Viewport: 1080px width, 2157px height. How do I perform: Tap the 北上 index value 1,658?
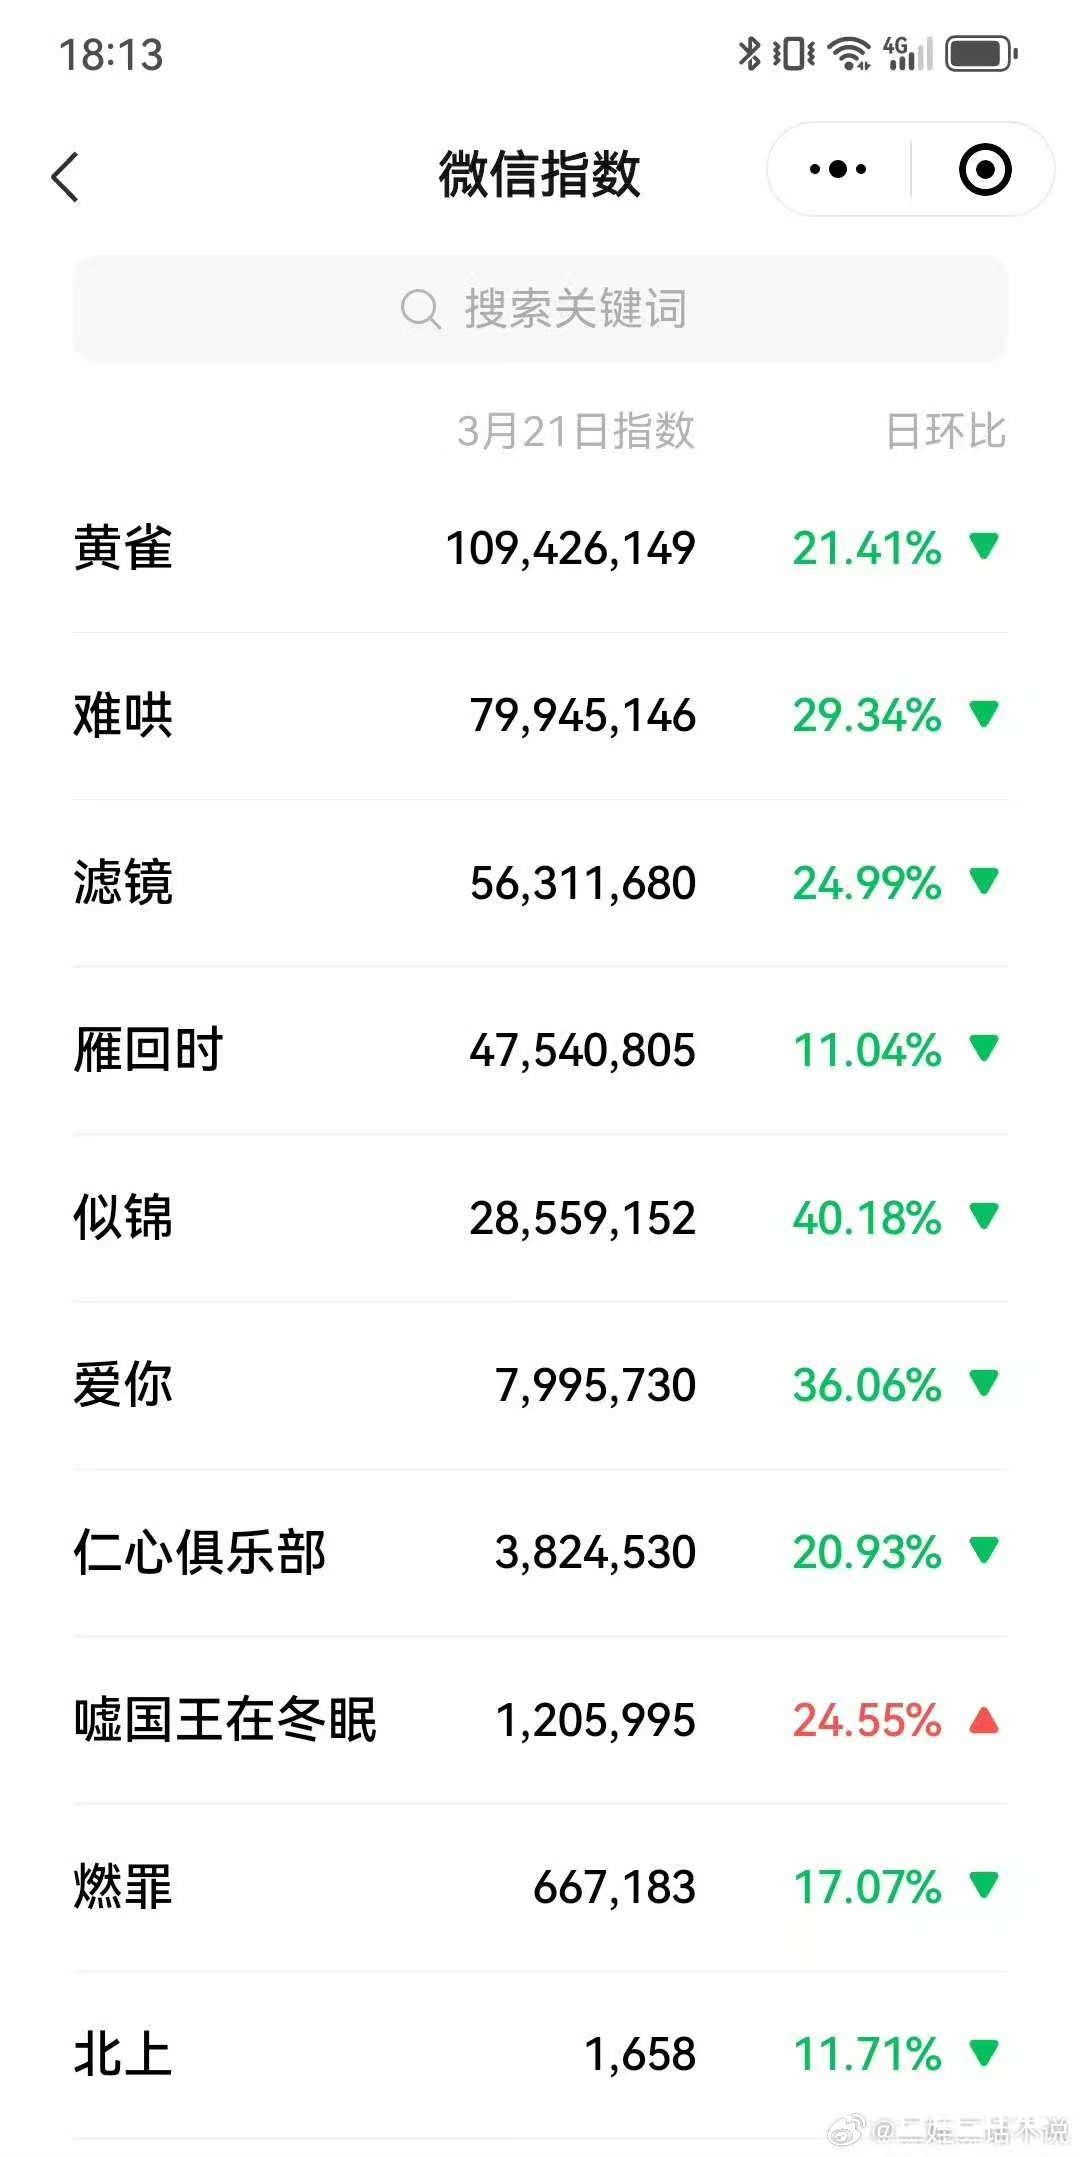640,2054
